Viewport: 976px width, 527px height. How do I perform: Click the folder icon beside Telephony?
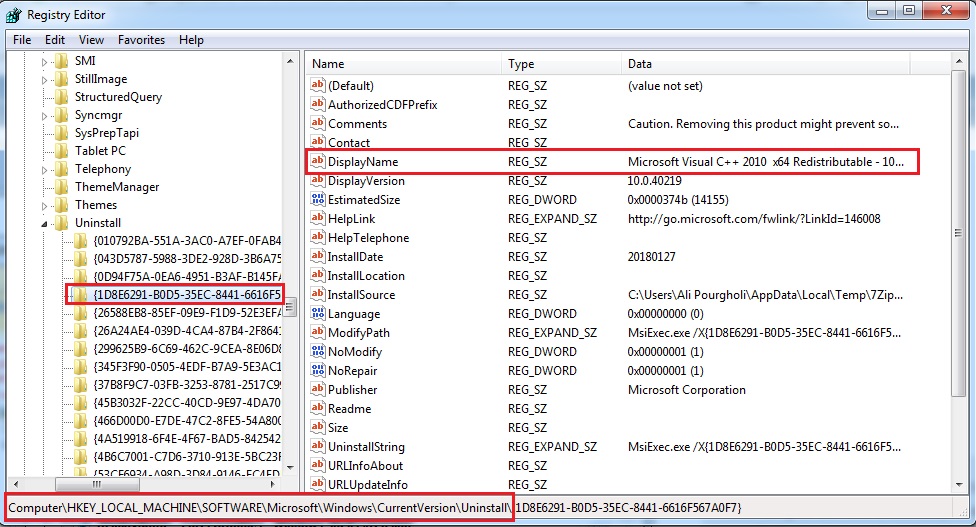62,169
